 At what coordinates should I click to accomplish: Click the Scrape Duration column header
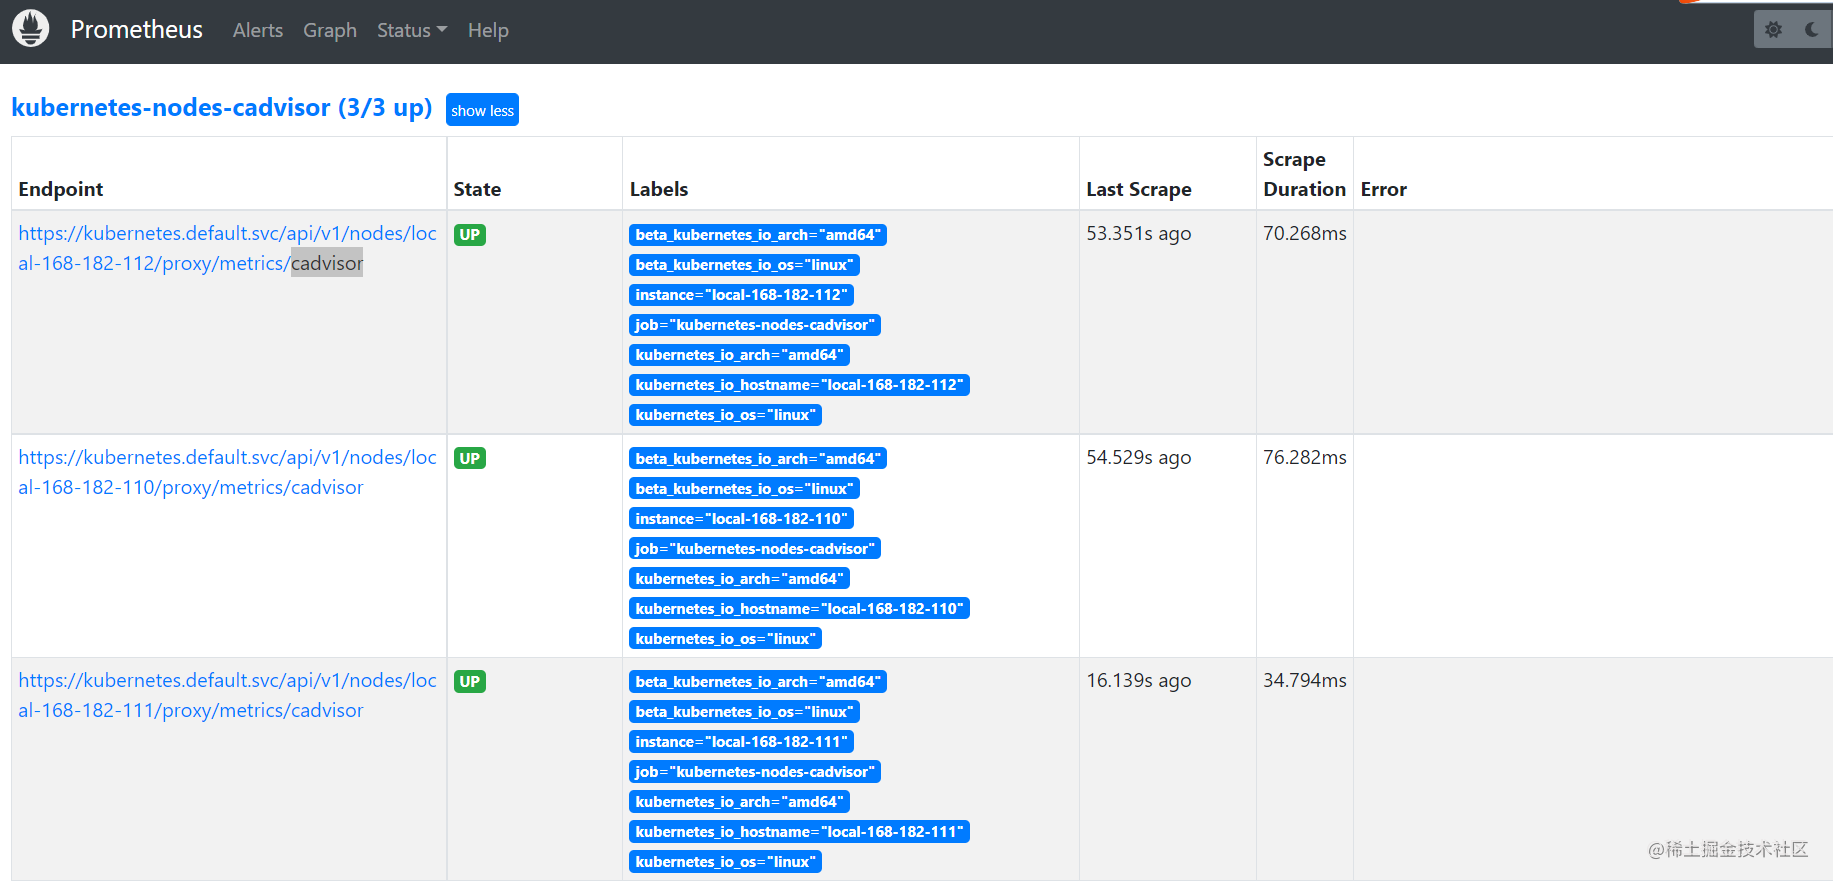click(1304, 174)
